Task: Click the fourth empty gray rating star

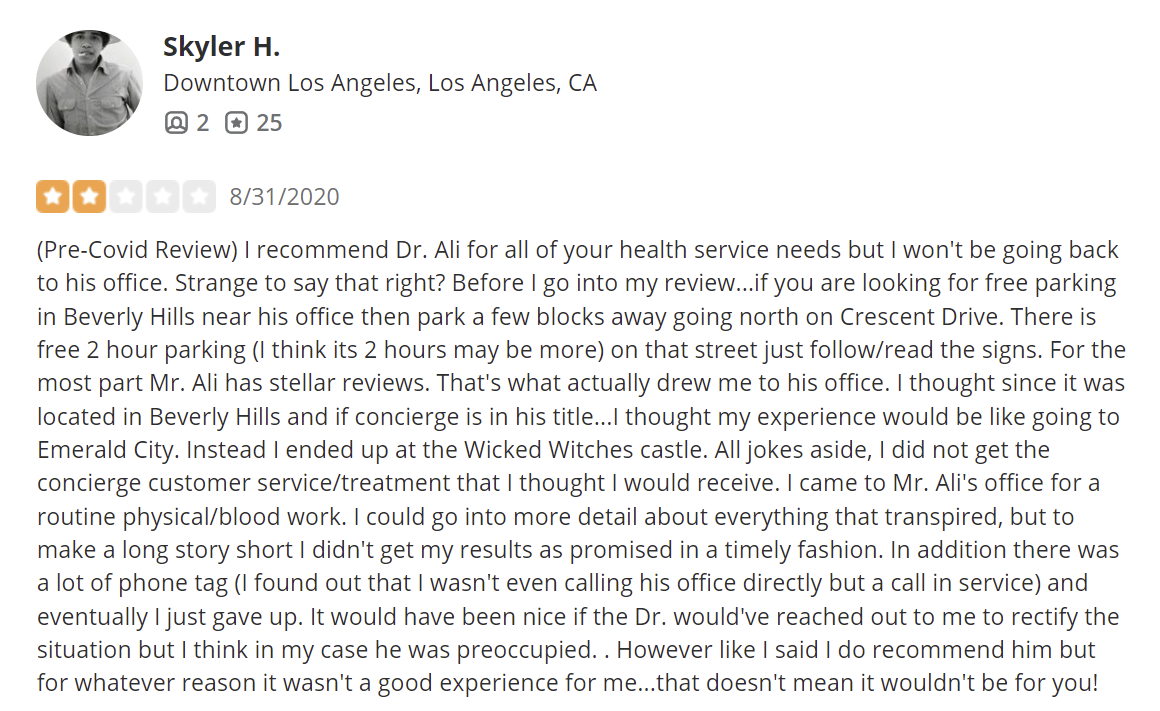Action: click(x=162, y=197)
